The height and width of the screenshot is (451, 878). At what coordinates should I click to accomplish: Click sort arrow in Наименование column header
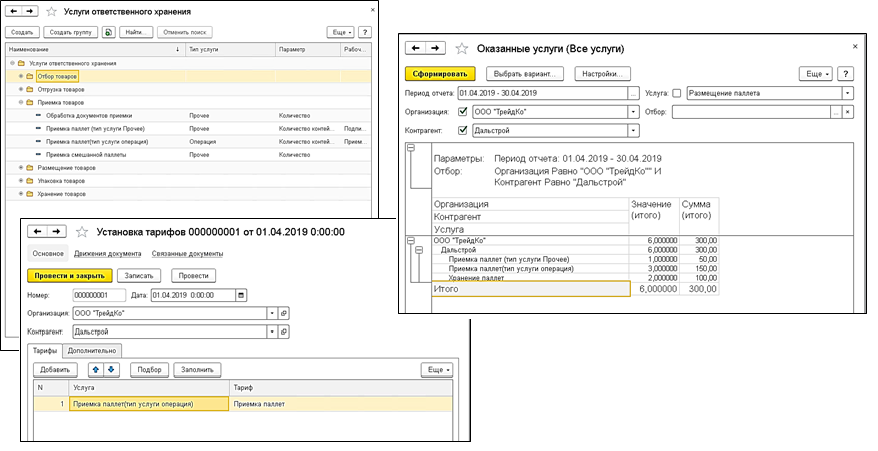178,50
